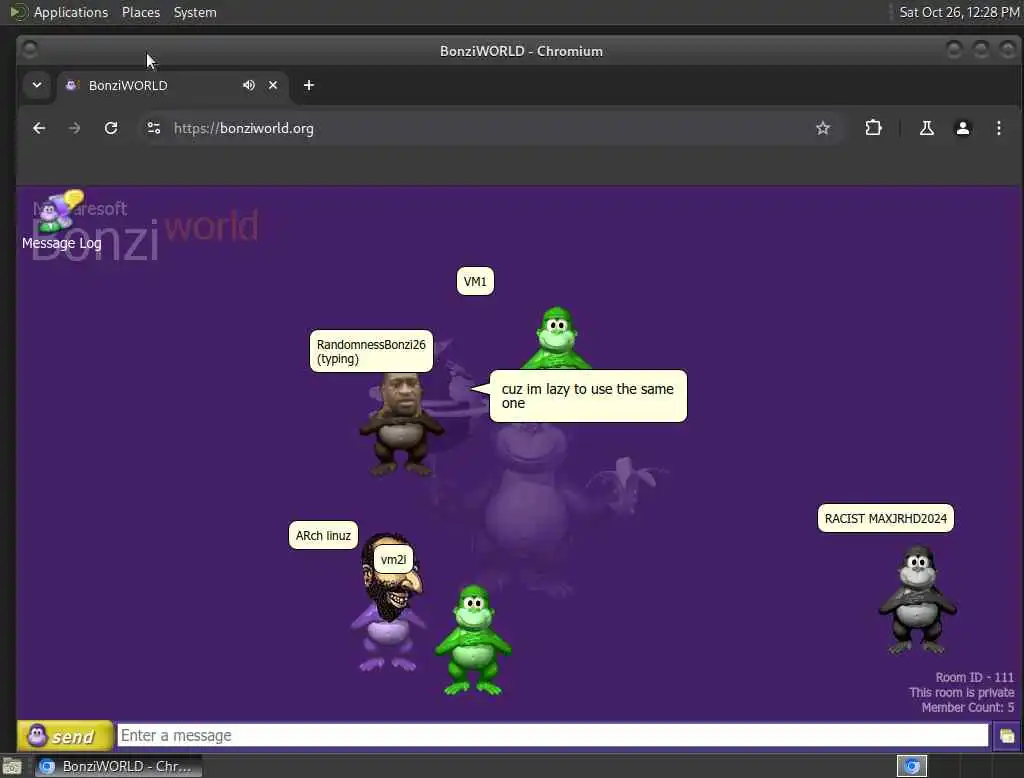
Task: Open the Chromium three-dot menu
Action: [x=999, y=129]
